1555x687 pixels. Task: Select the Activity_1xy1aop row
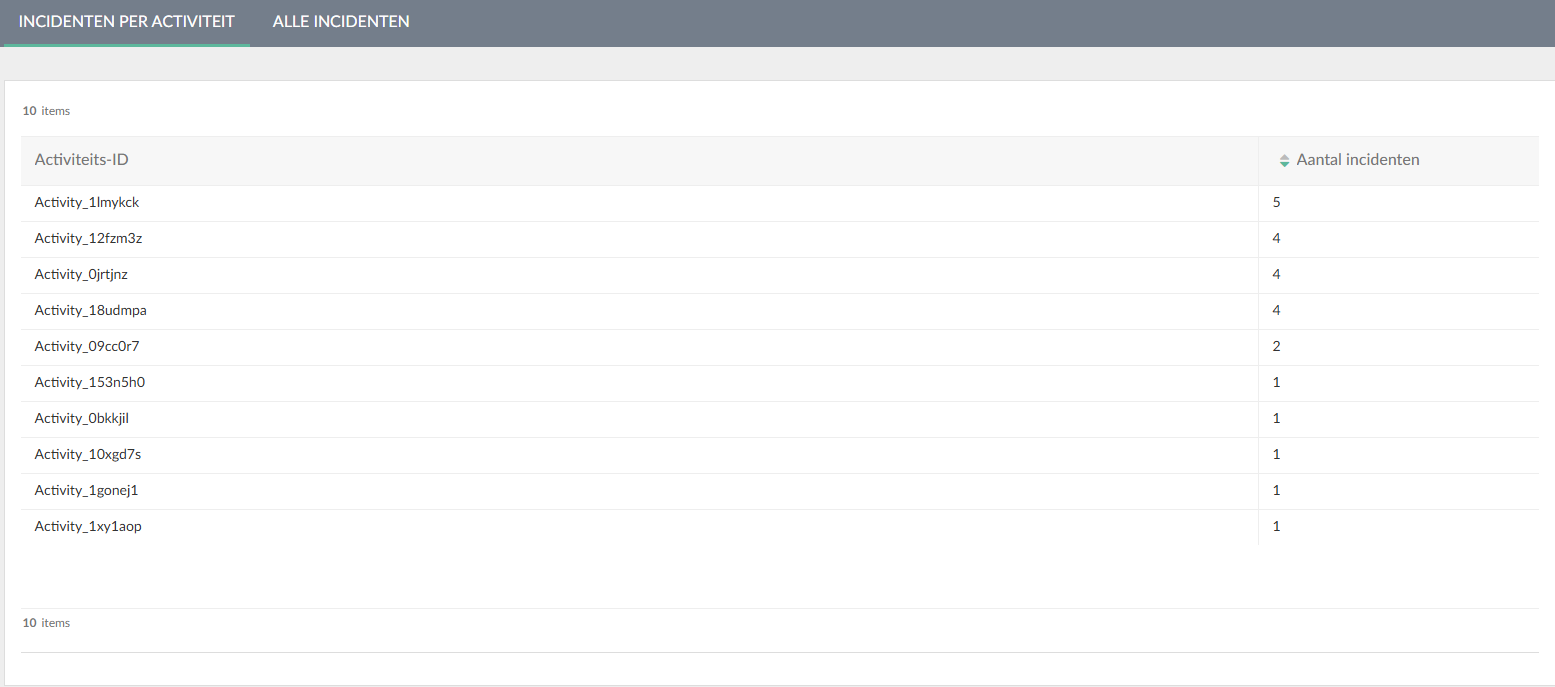tap(88, 527)
